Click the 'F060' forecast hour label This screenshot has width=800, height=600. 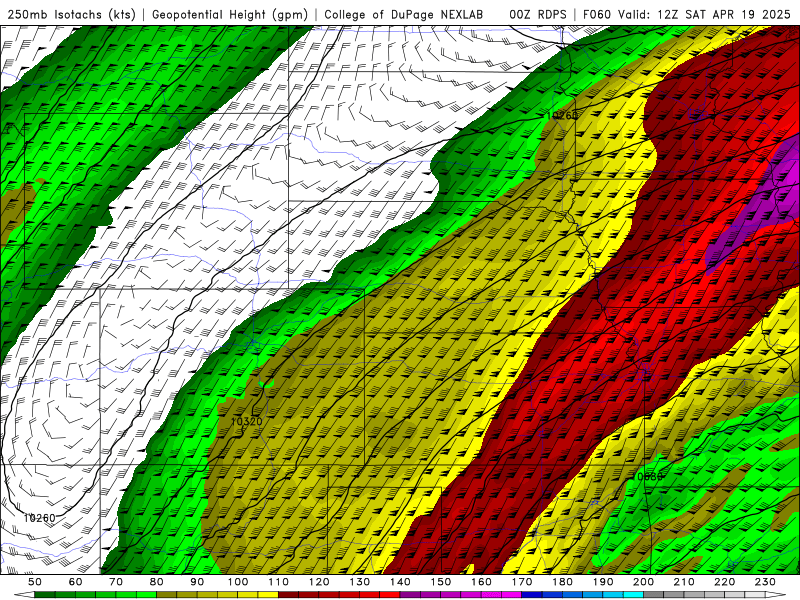pos(596,14)
